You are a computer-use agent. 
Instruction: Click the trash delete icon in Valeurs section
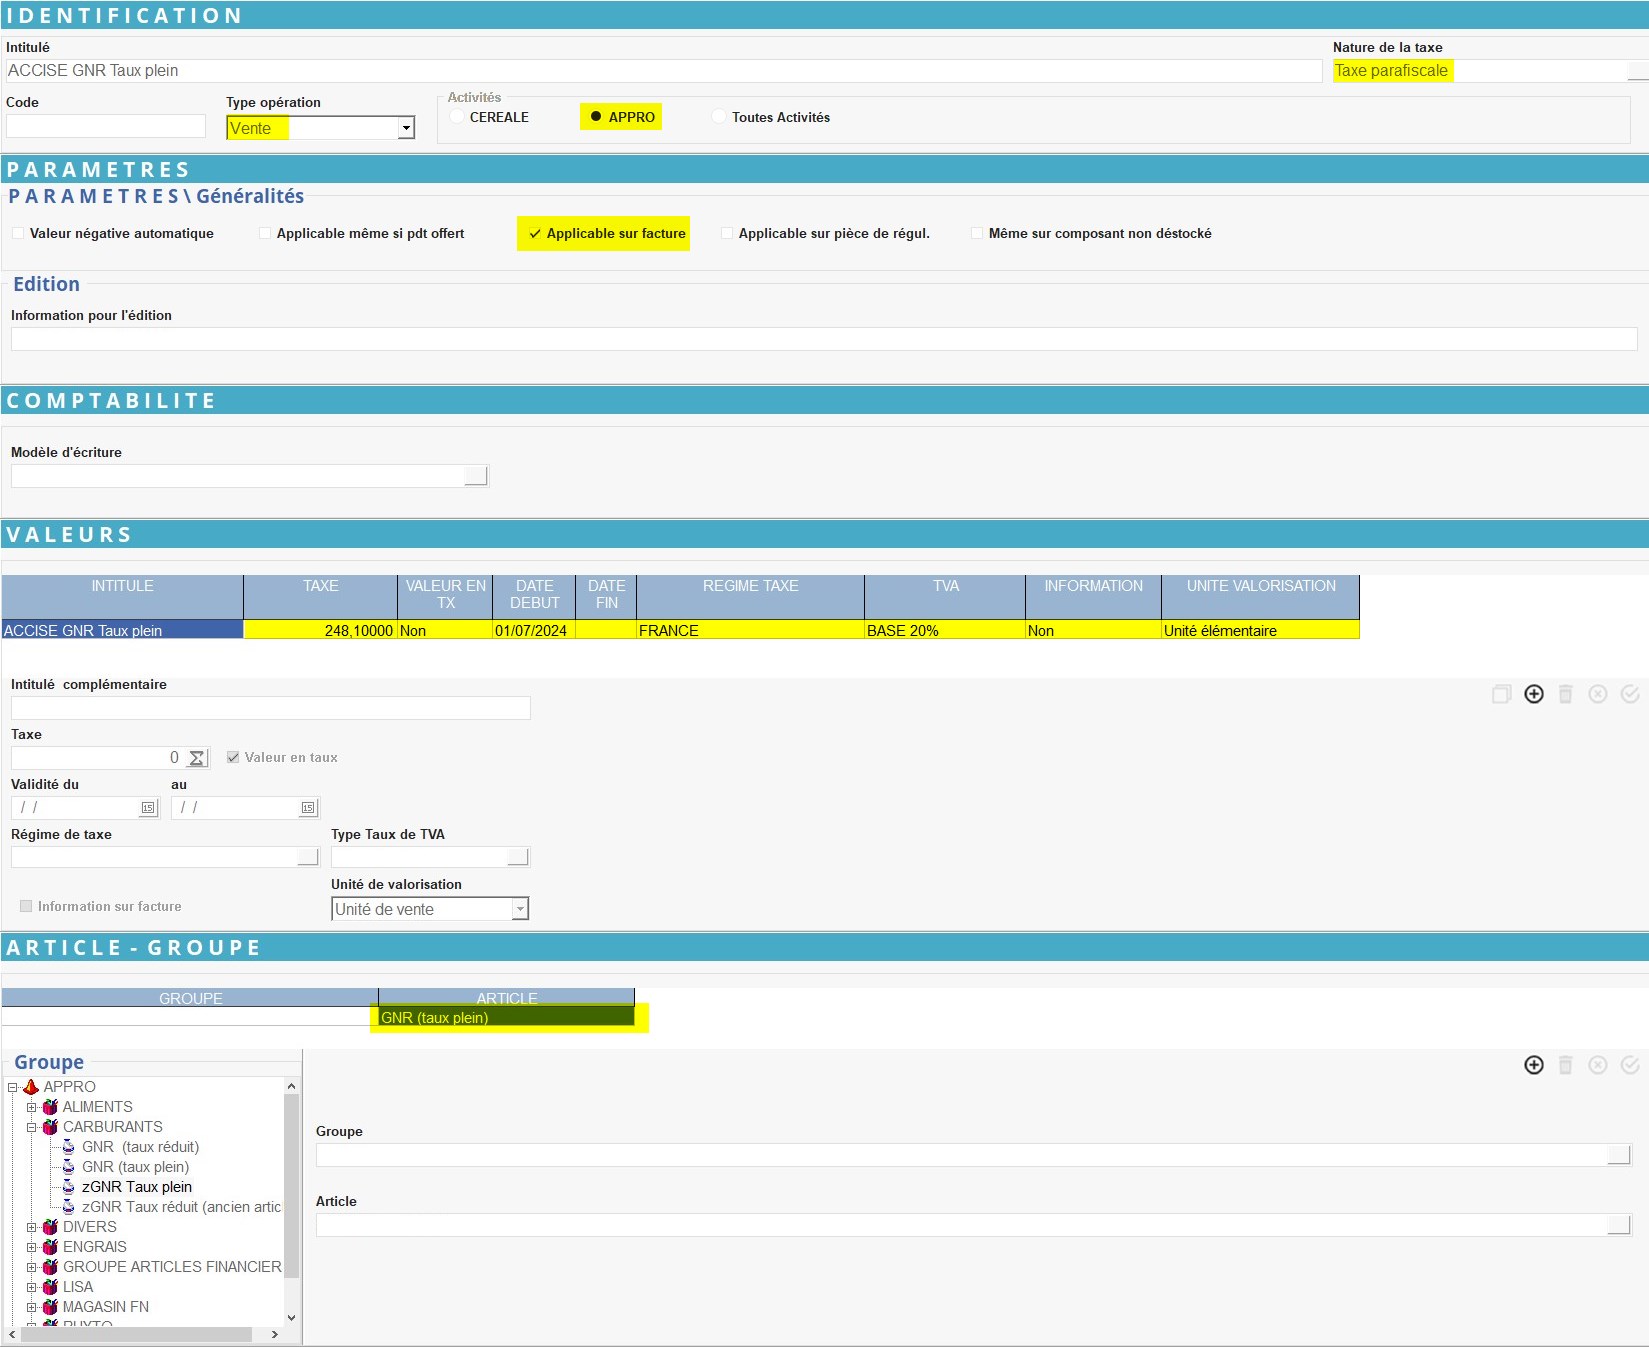1565,694
